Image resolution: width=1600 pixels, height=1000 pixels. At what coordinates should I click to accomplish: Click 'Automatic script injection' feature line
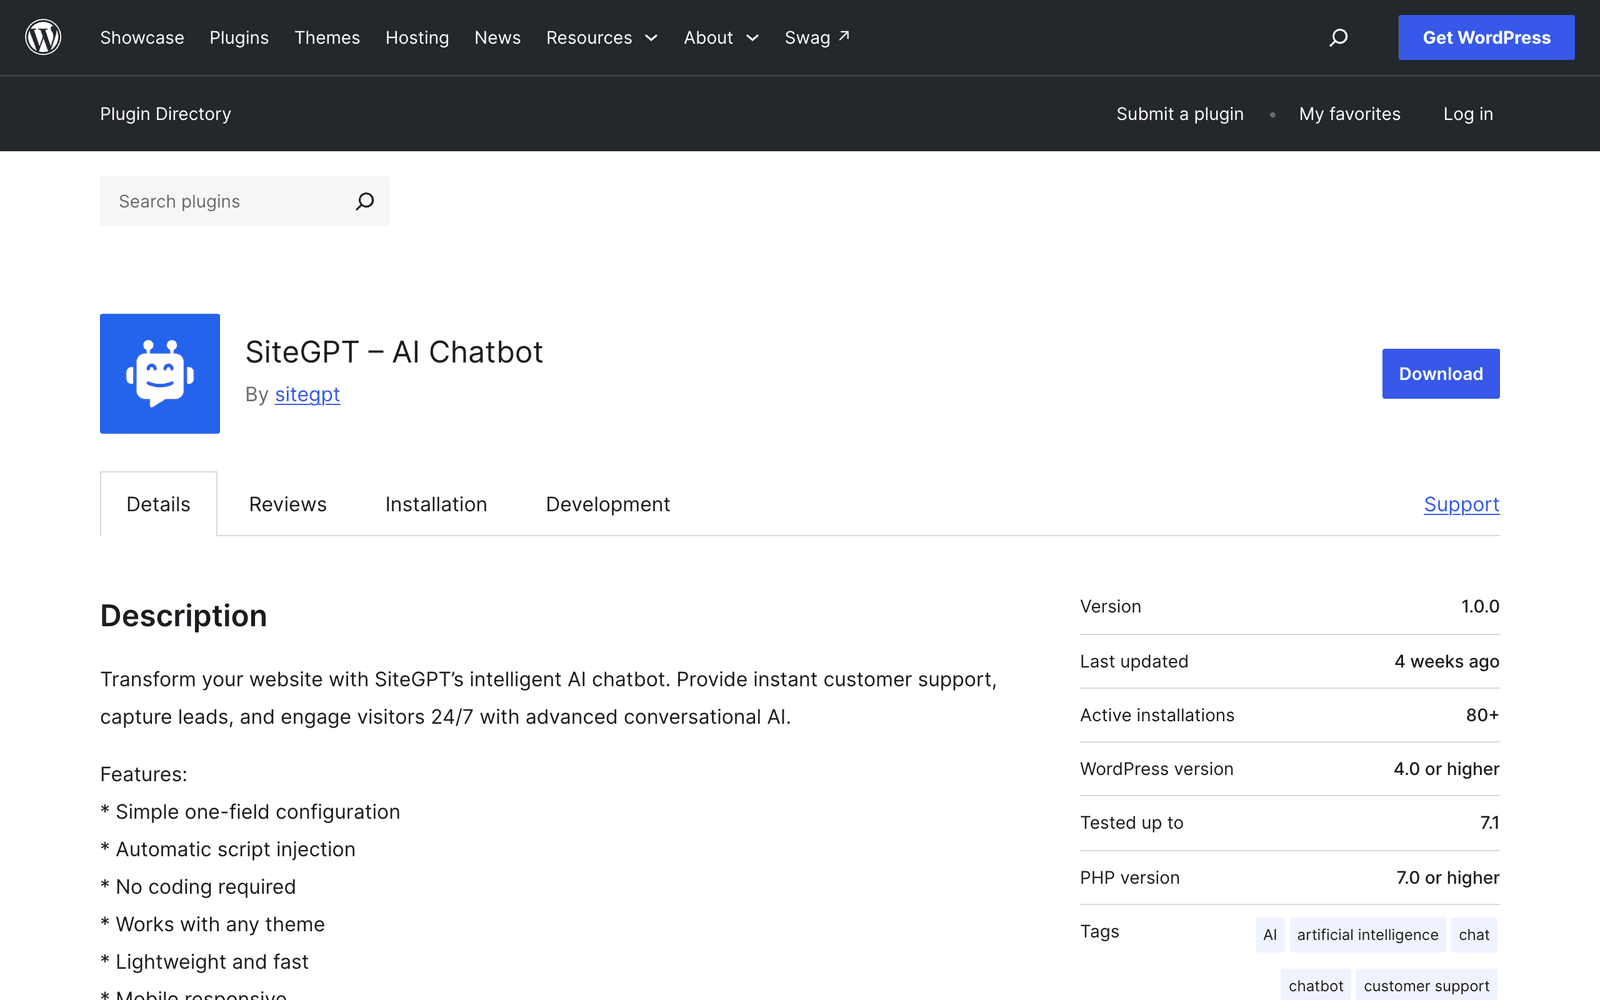click(228, 849)
